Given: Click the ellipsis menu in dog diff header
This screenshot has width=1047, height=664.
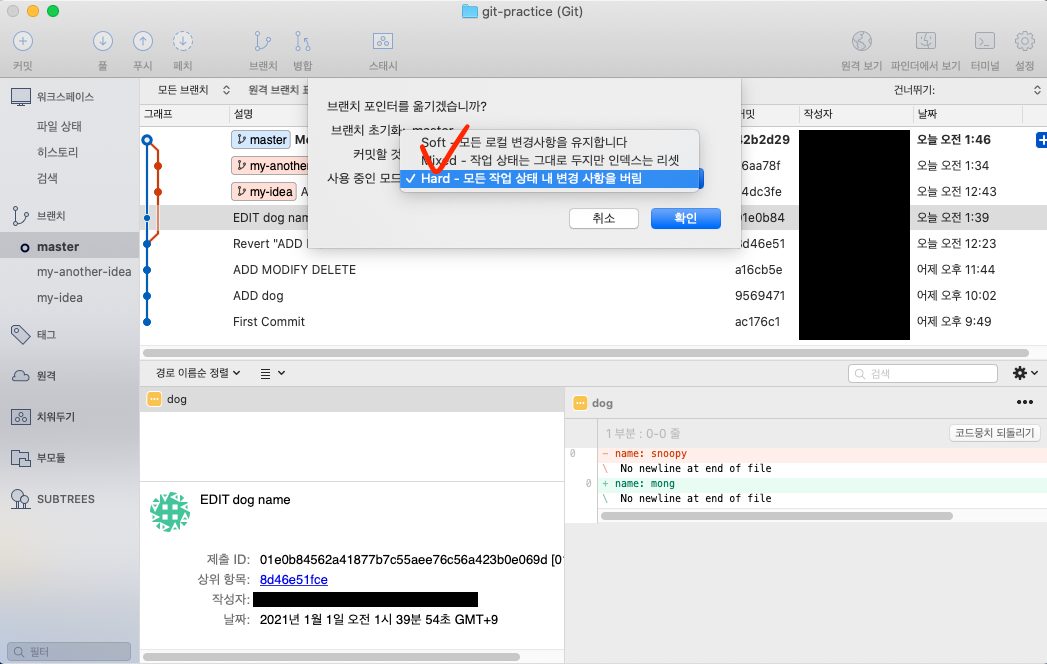Looking at the screenshot, I should (1024, 402).
